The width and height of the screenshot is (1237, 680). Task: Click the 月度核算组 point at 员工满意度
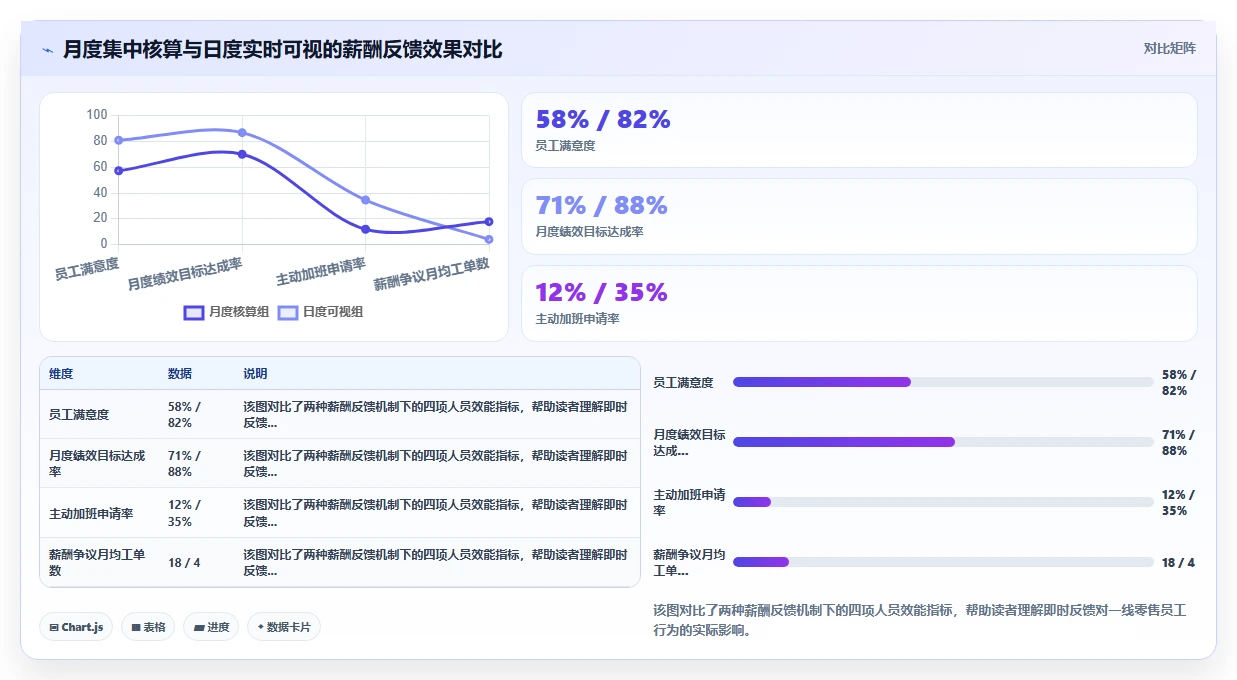118,171
